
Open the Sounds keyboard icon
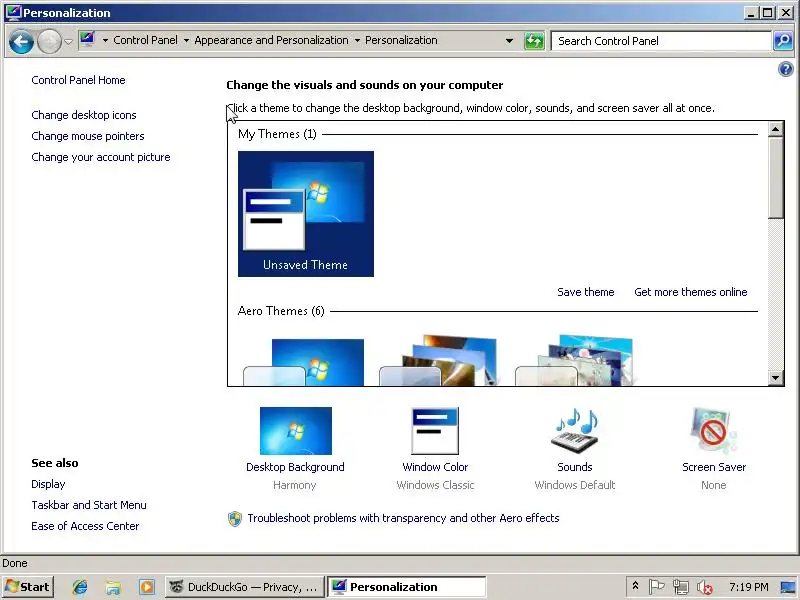coord(575,431)
